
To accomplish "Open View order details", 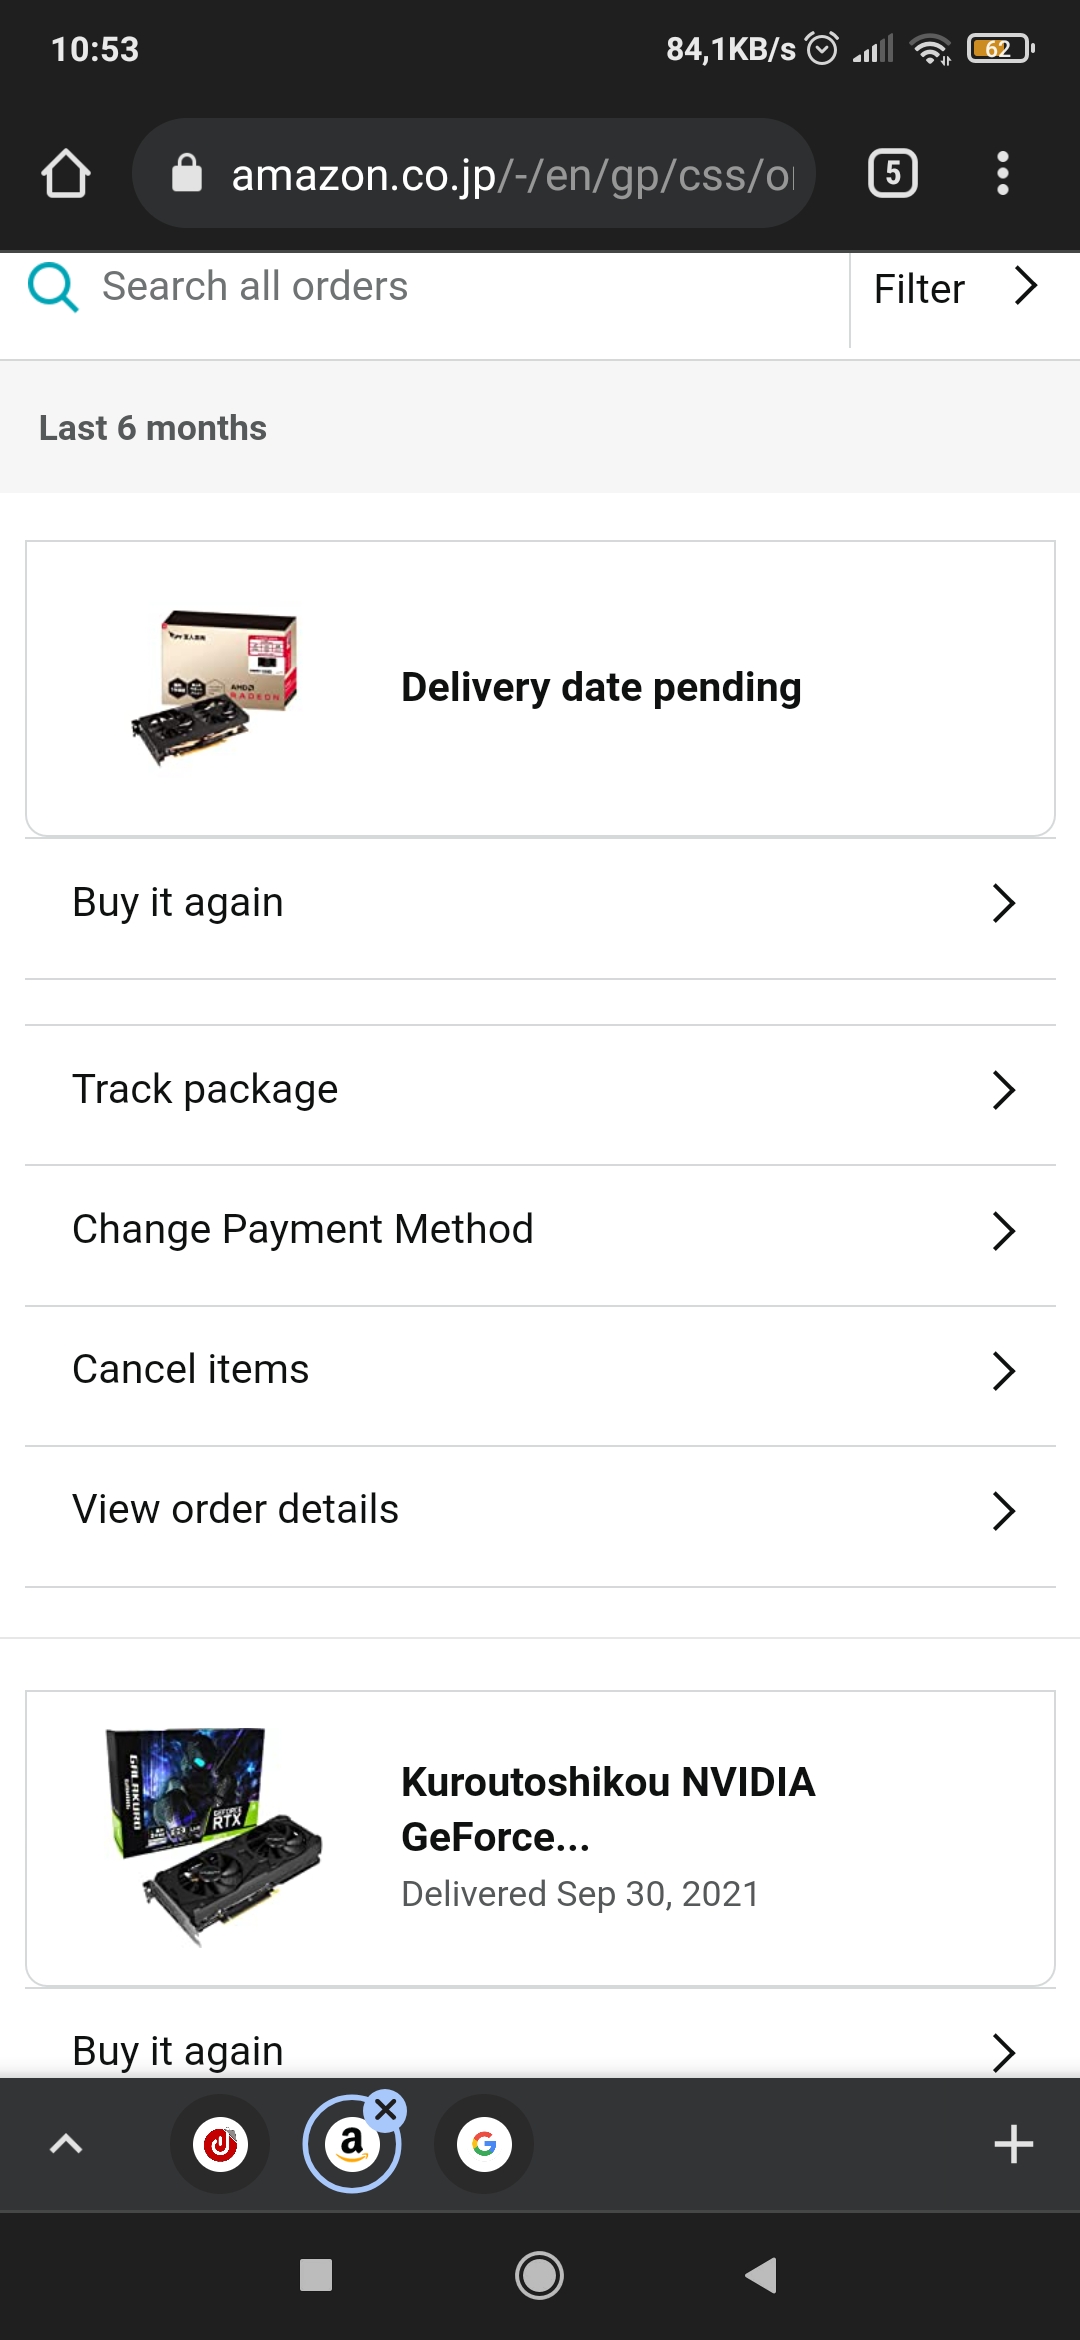I will point(540,1510).
